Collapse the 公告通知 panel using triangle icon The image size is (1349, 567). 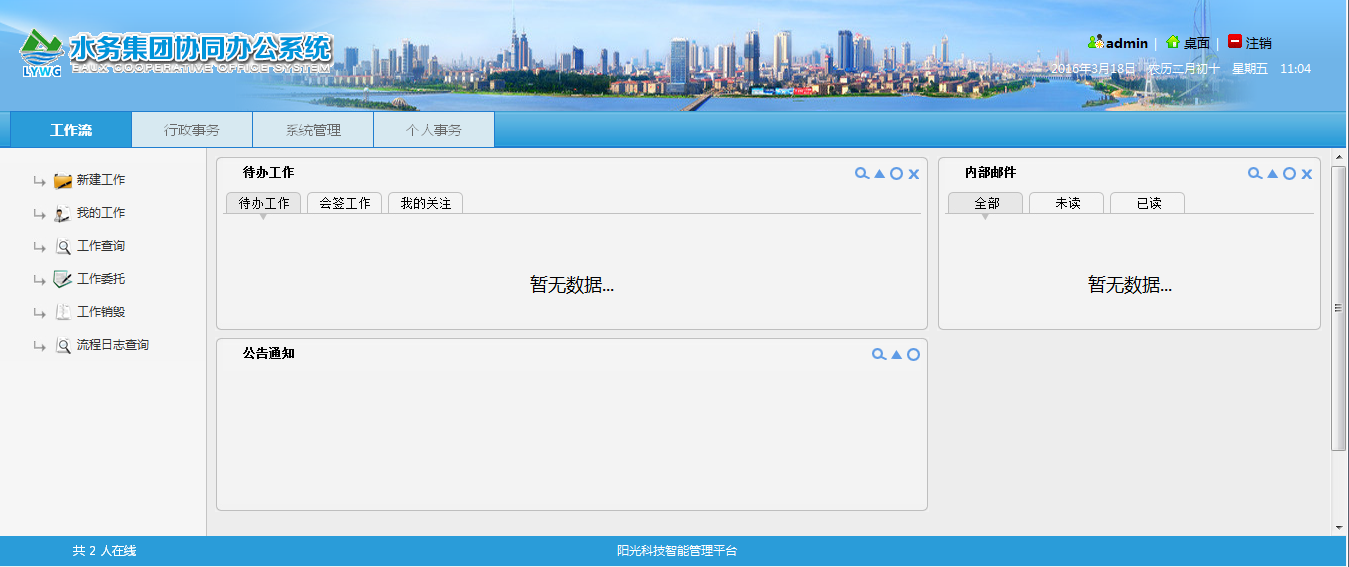point(896,355)
